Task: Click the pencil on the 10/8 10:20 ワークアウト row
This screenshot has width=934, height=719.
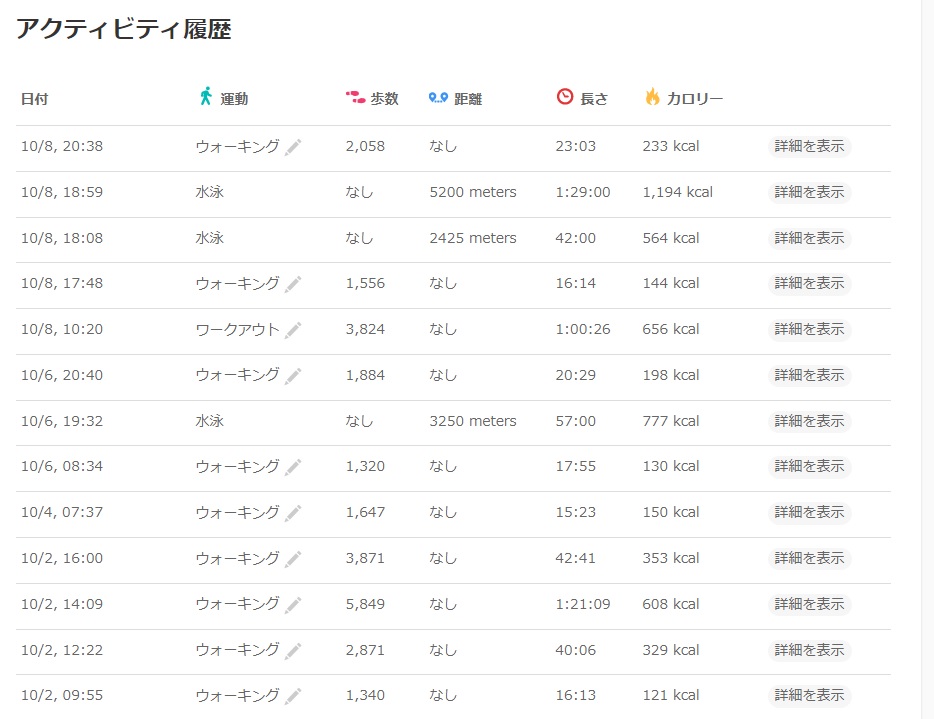Action: pos(293,330)
